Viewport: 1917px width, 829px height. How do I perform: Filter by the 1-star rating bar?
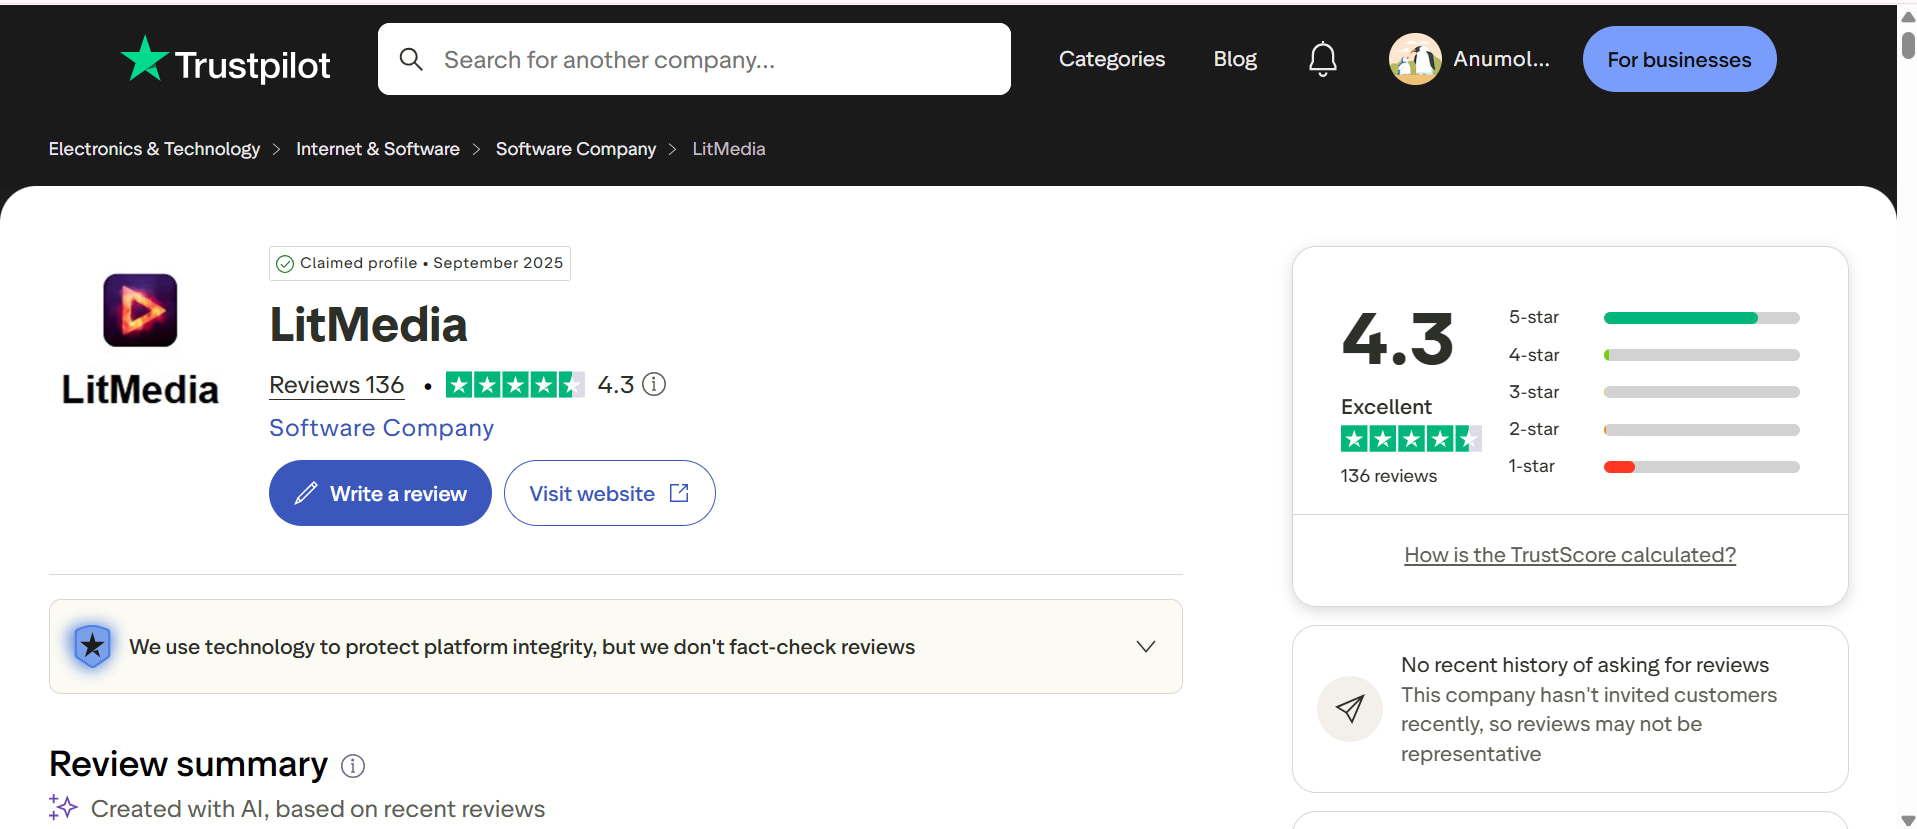click(x=1701, y=467)
